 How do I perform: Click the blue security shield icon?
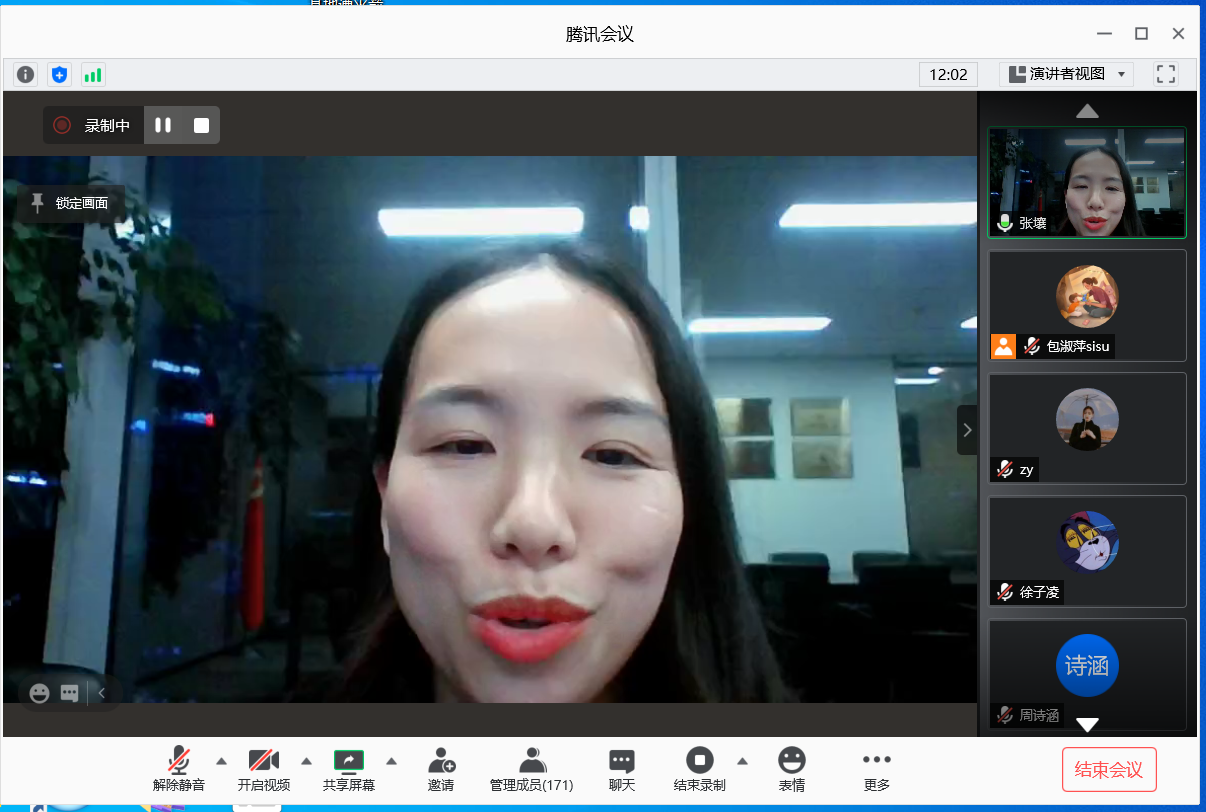click(59, 74)
